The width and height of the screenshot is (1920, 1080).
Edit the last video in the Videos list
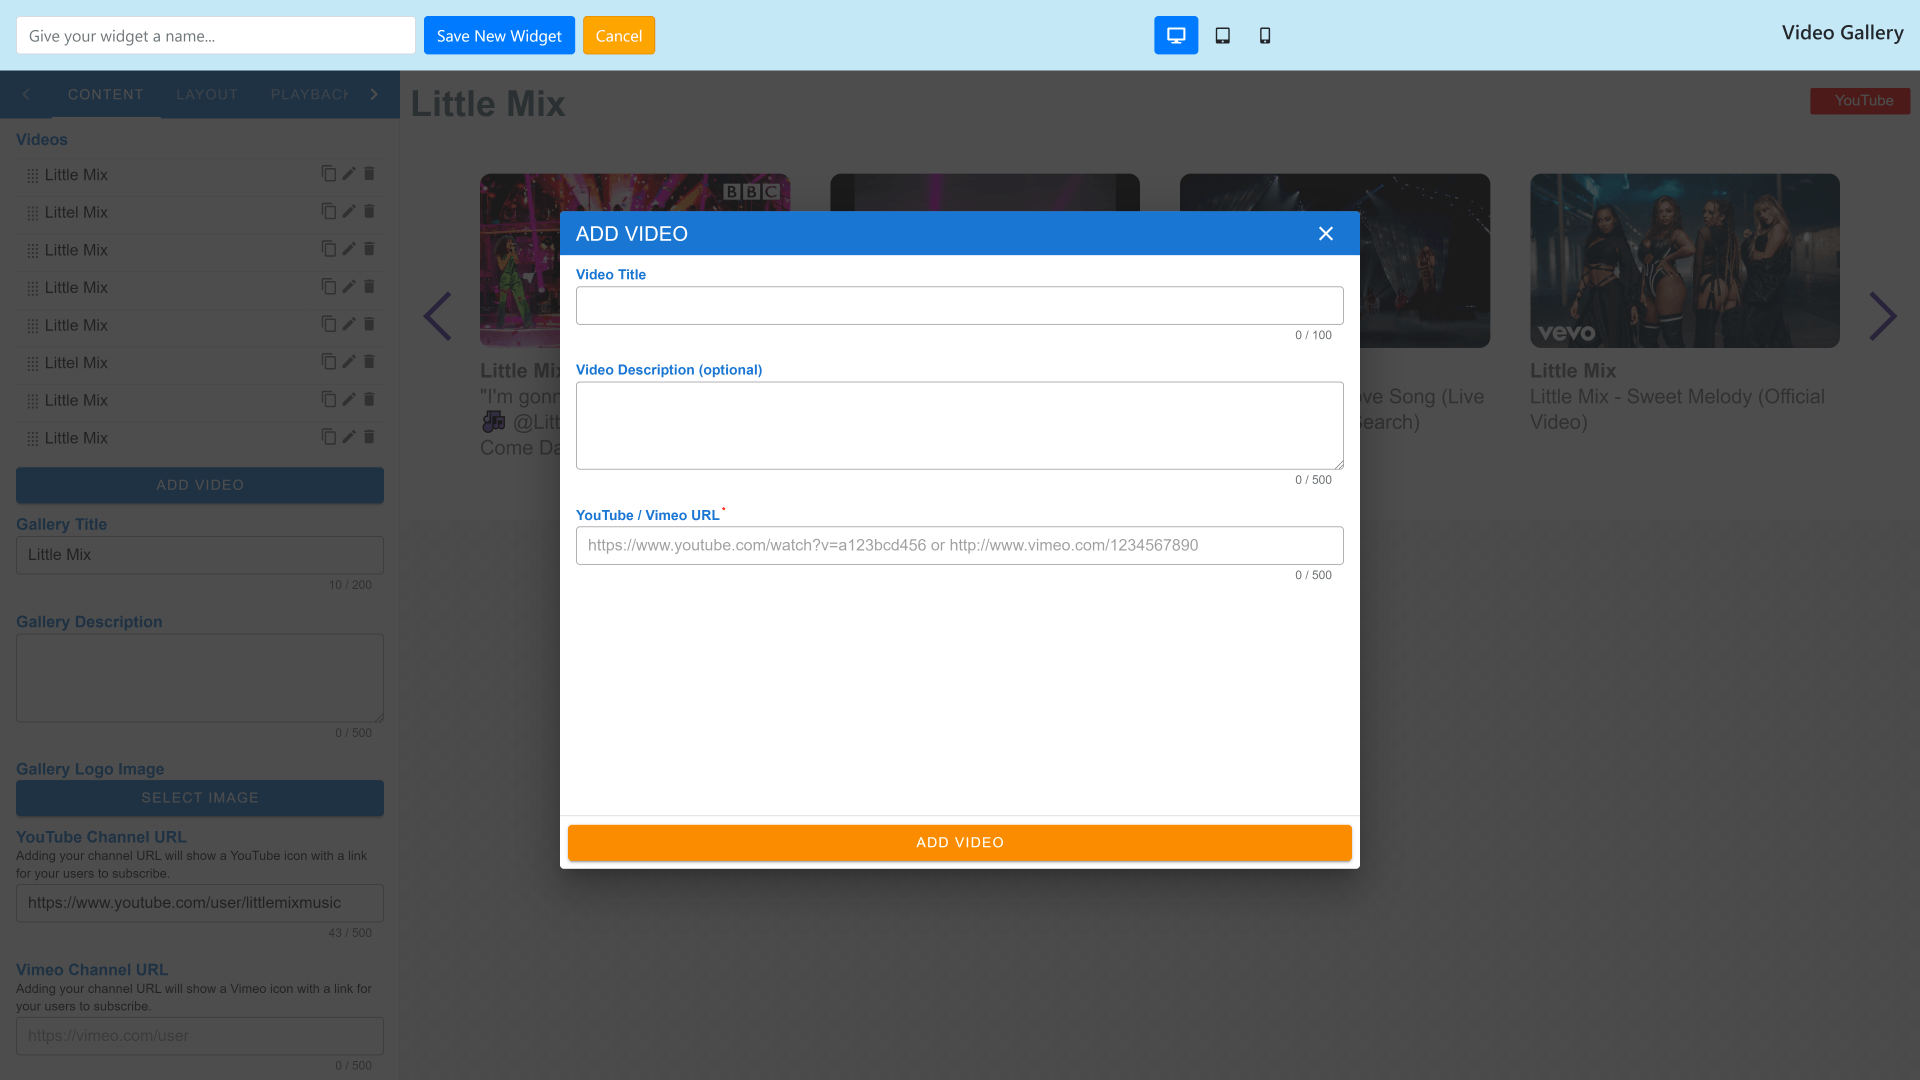point(349,437)
